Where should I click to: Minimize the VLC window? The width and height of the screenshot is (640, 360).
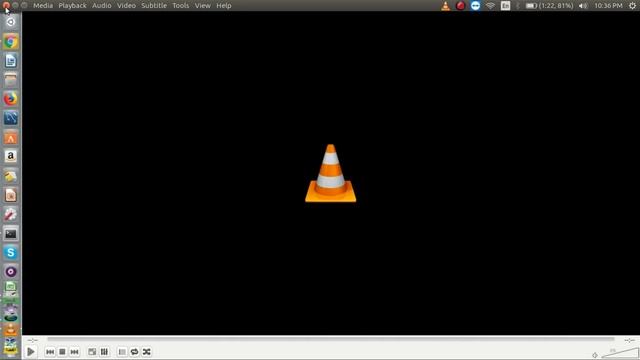pyautogui.click(x=16, y=5)
